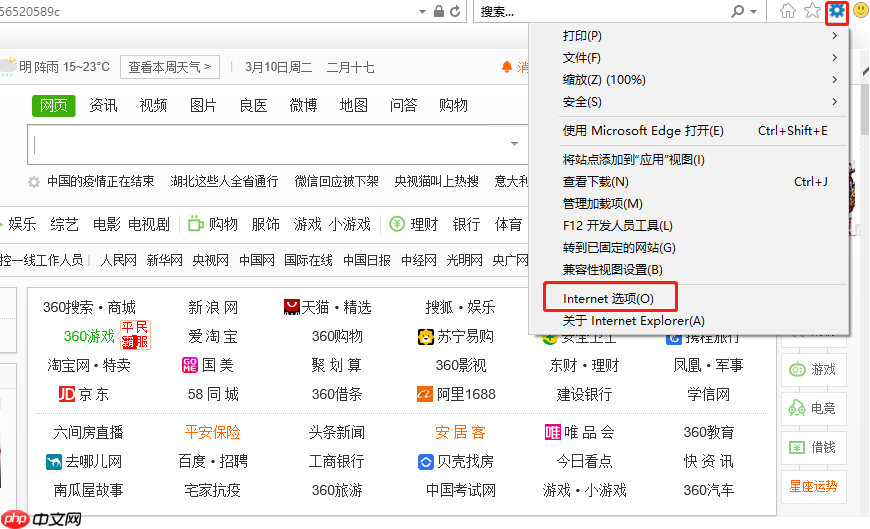This screenshot has width=870, height=529.
Task: Click the 国美 GOME logo icon
Action: coord(190,365)
